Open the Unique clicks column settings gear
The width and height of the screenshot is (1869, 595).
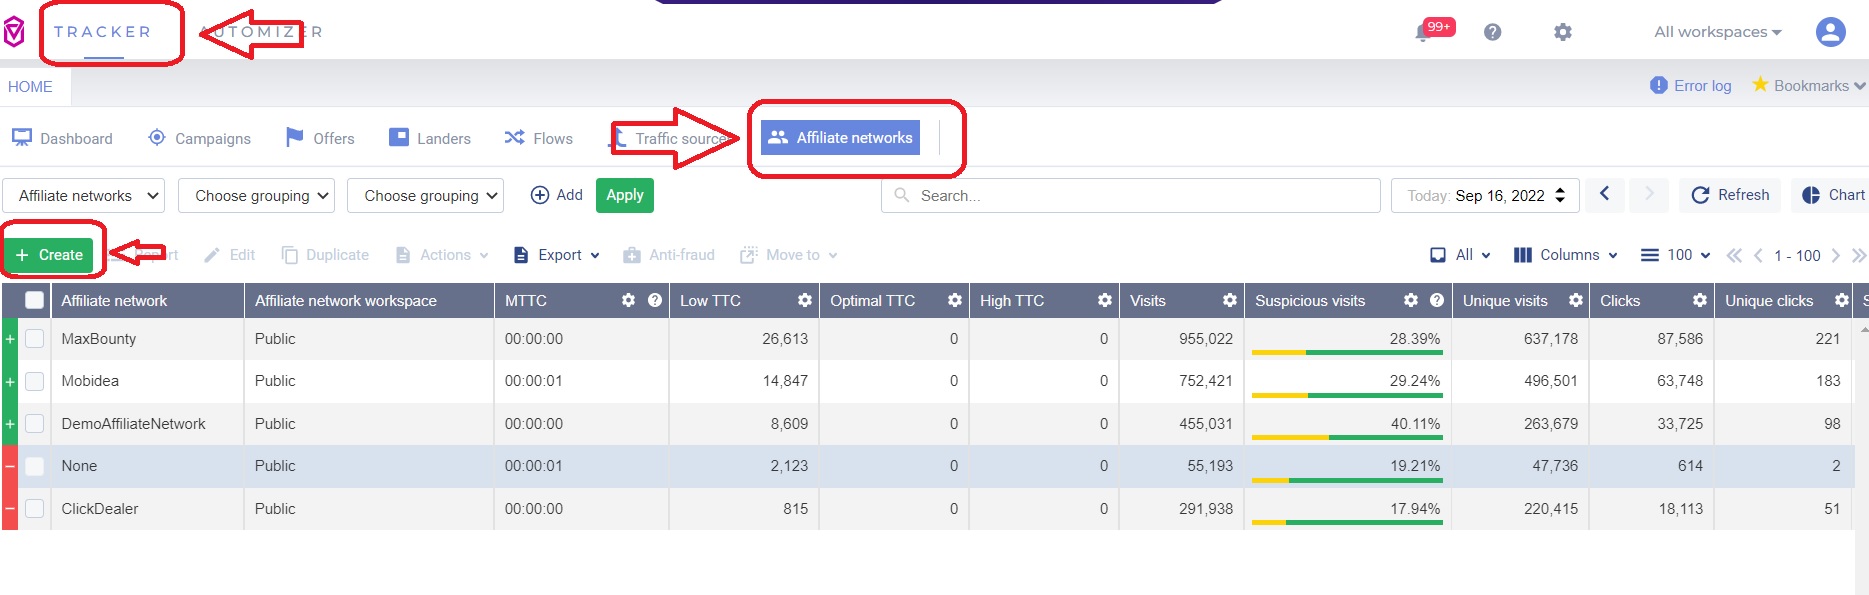(x=1841, y=300)
